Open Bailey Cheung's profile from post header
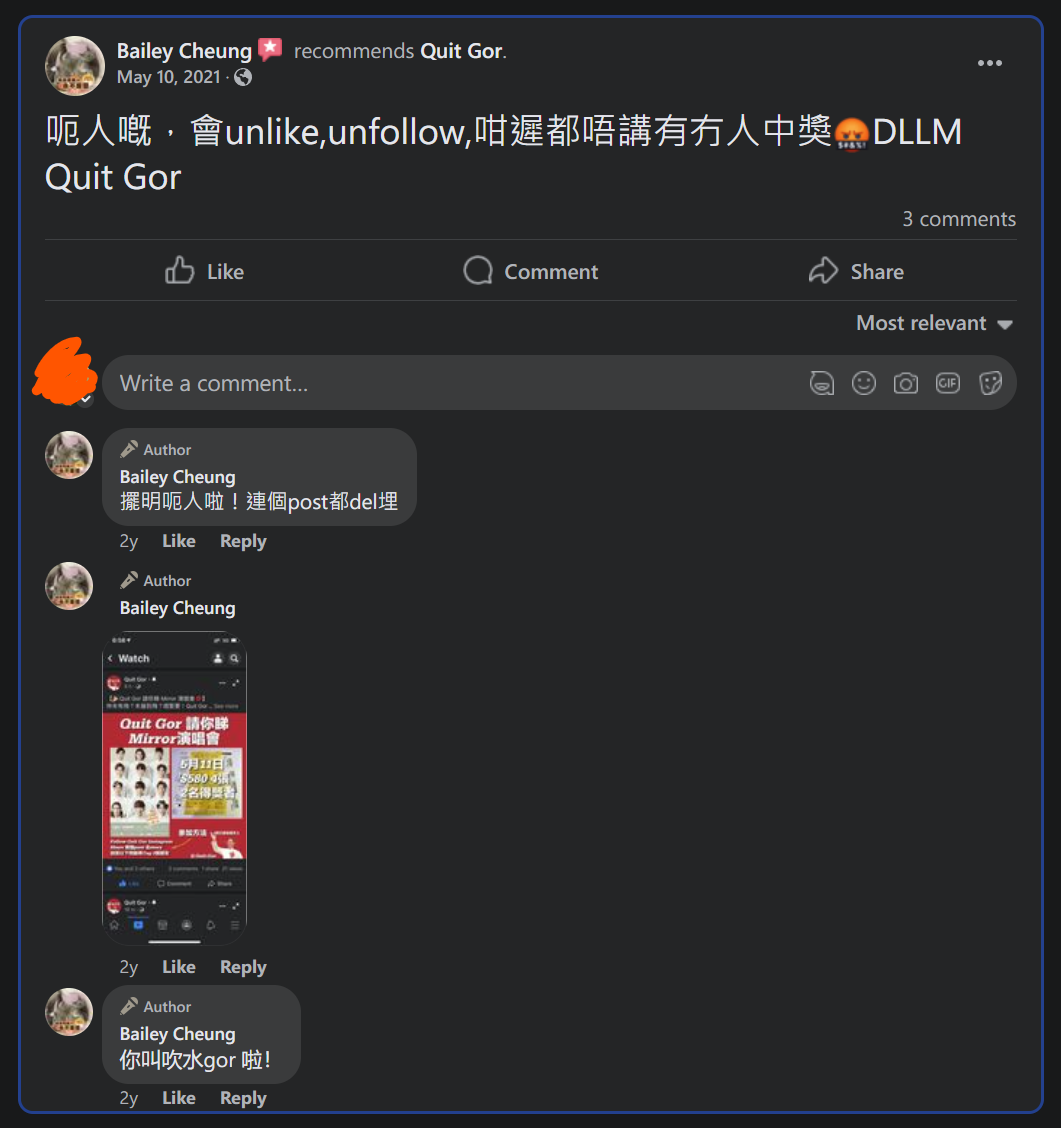Viewport: 1061px width, 1128px height. click(x=184, y=51)
